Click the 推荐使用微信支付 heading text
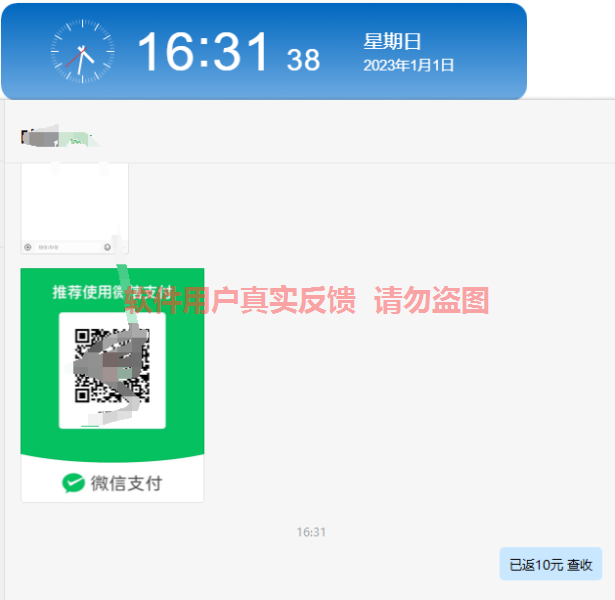The width and height of the screenshot is (615, 600). pos(113,292)
